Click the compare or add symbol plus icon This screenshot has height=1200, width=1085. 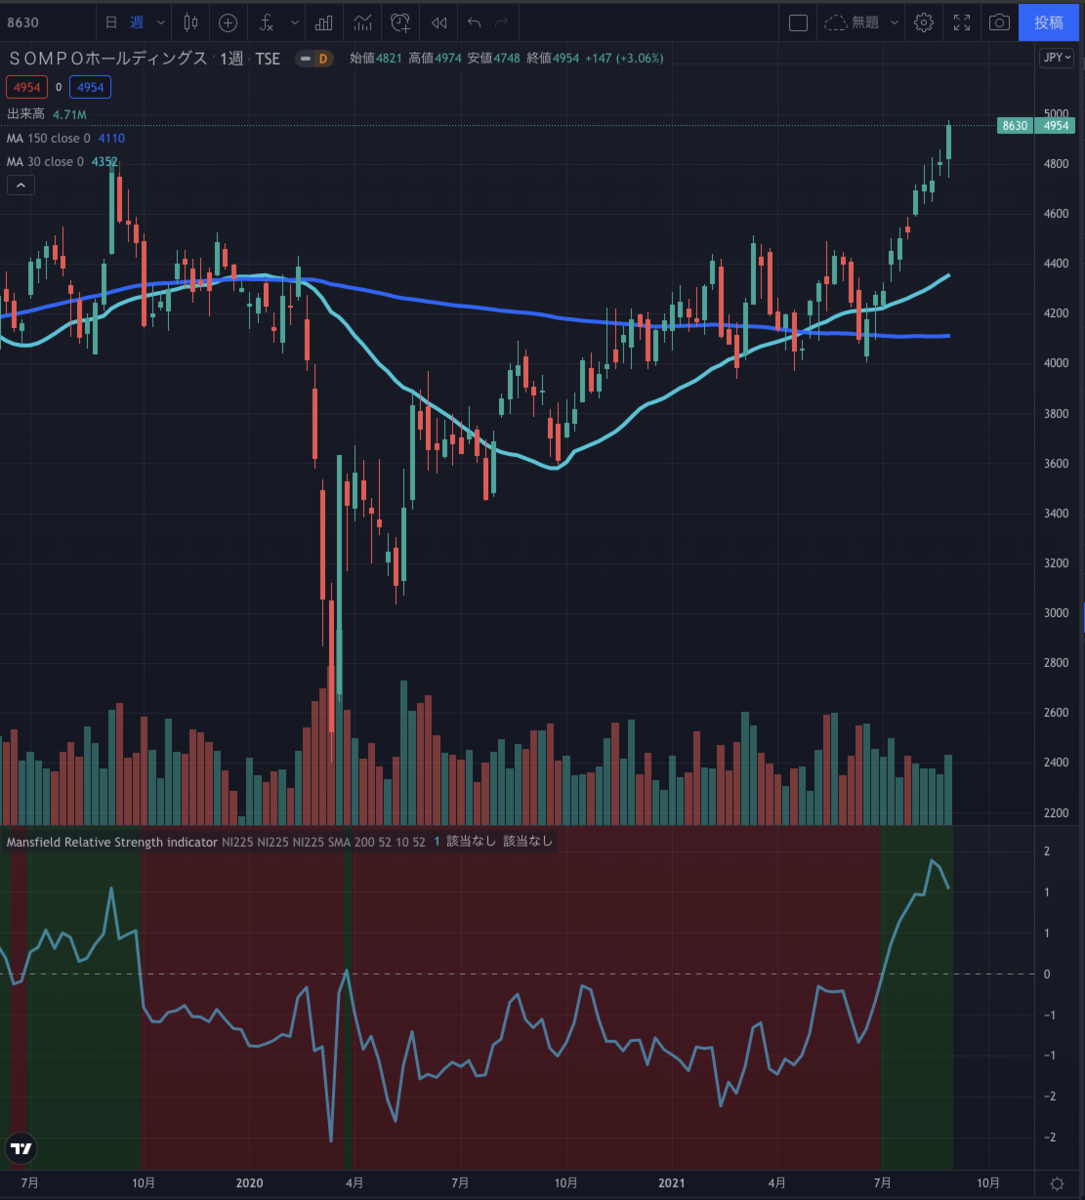click(x=228, y=22)
